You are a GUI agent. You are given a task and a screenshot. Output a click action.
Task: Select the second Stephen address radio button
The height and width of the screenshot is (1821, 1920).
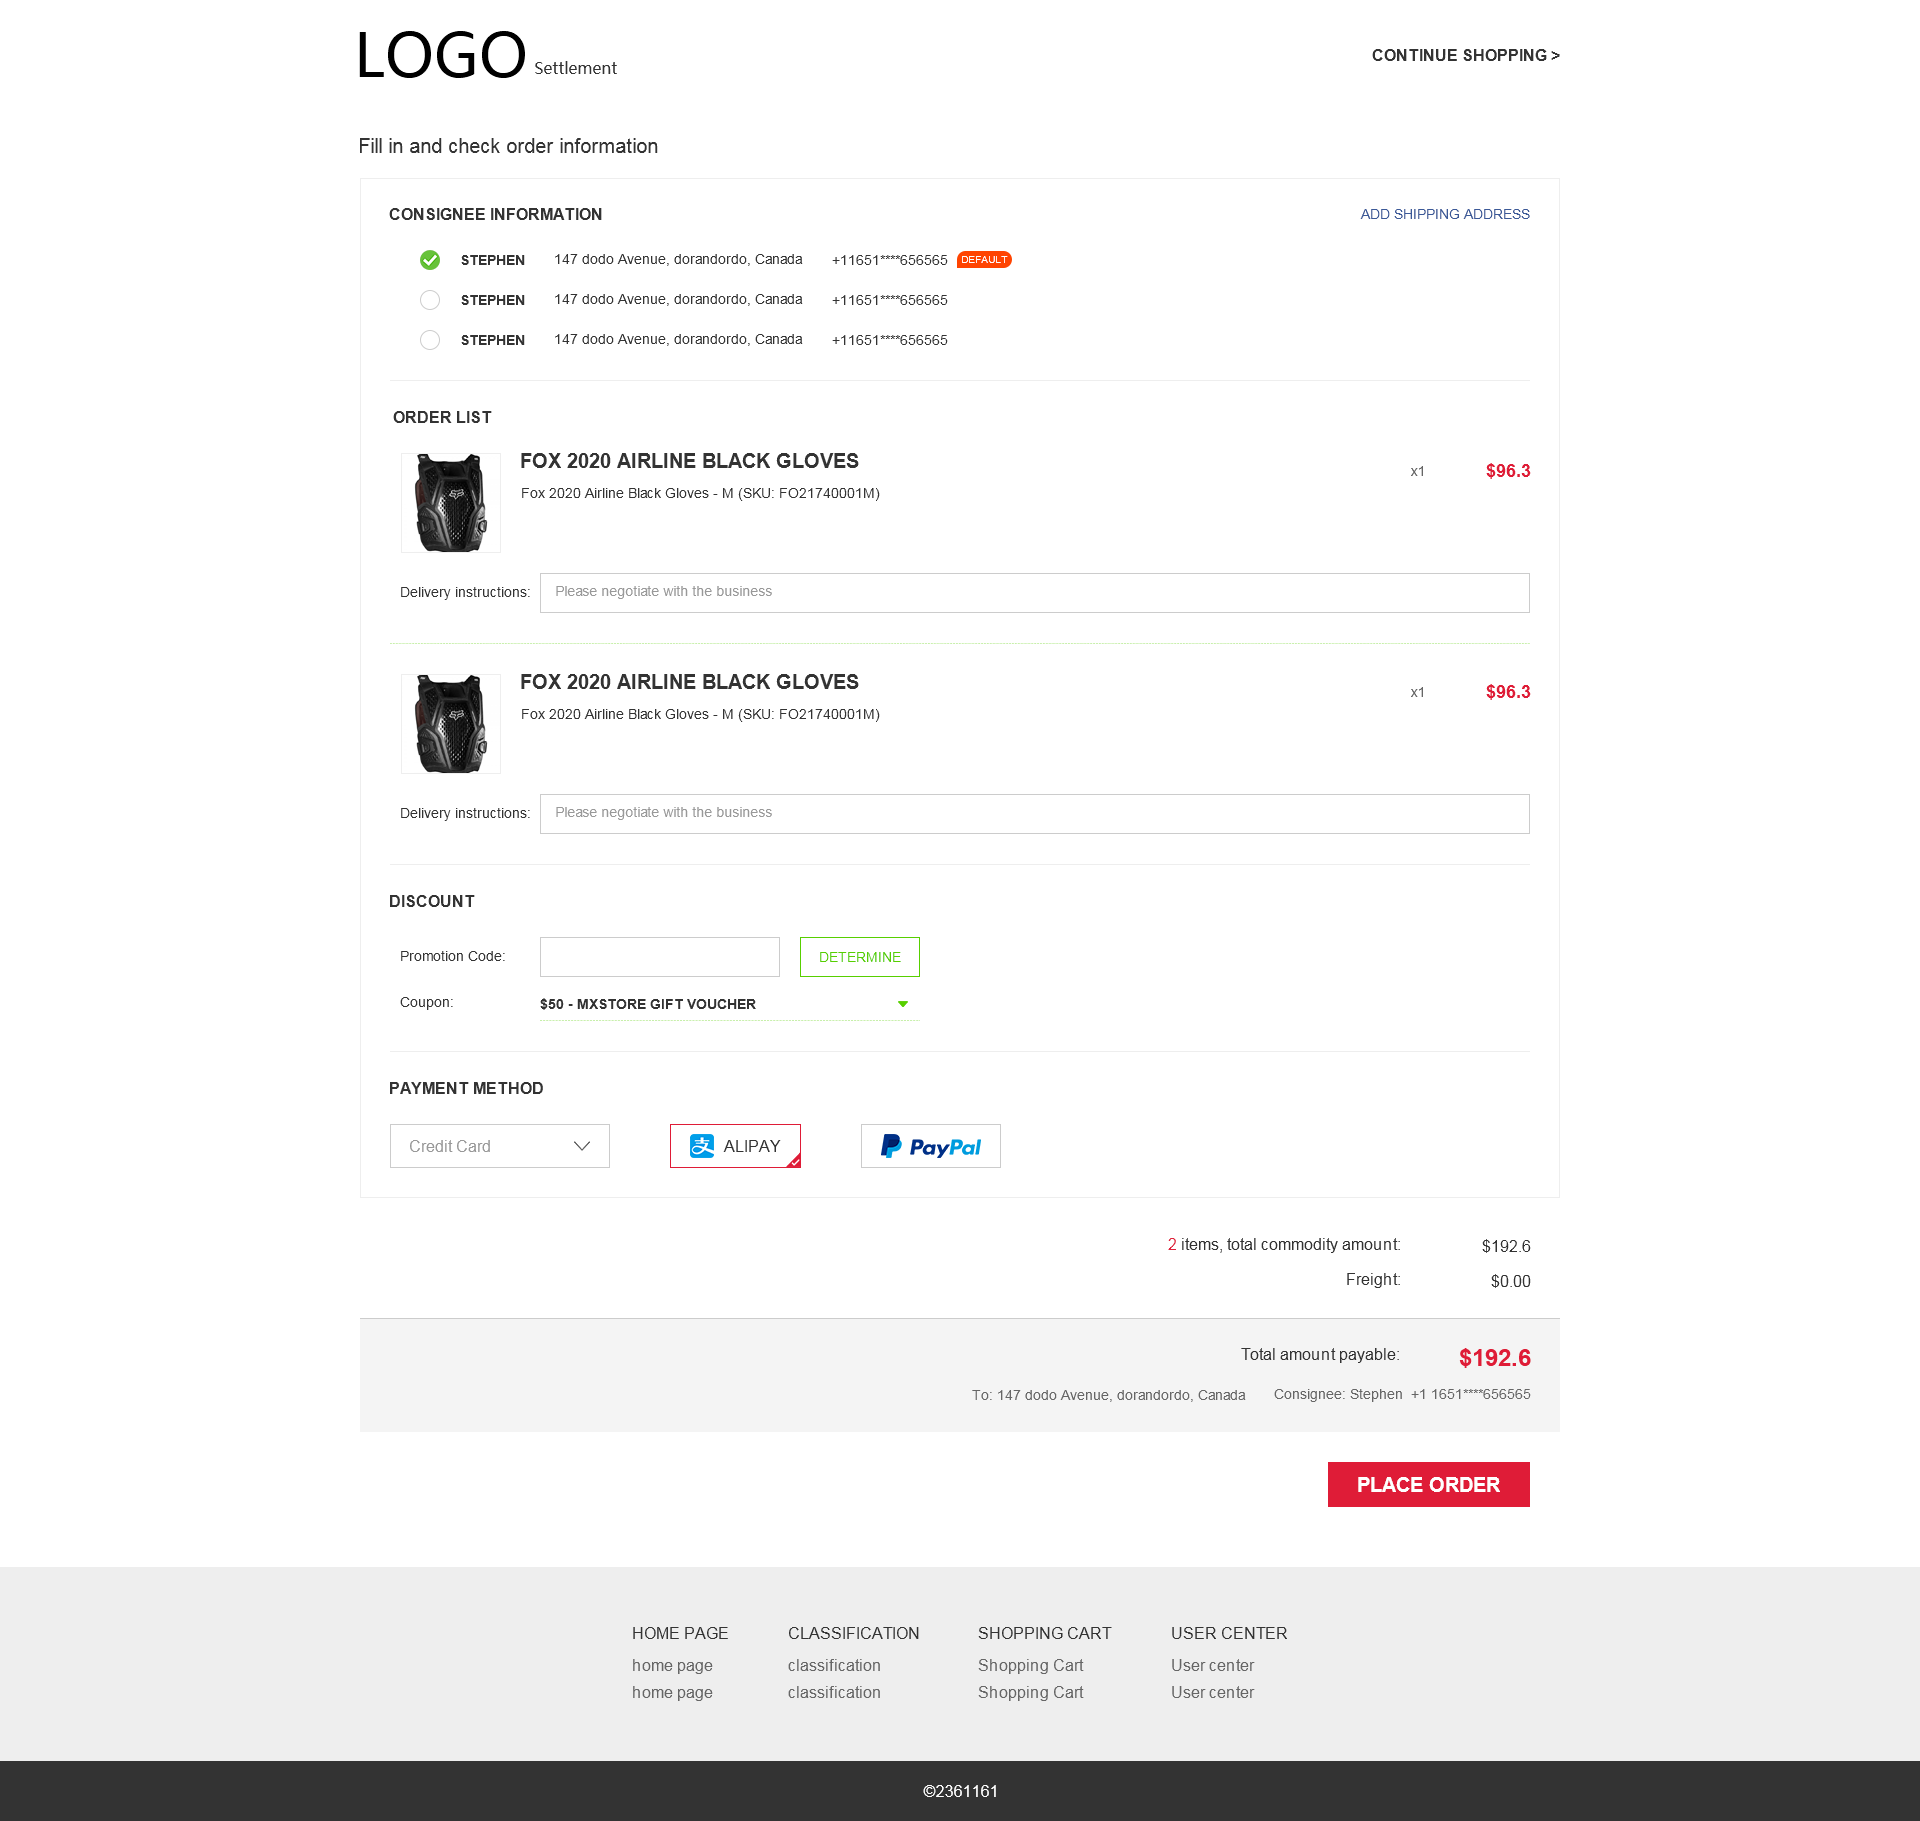(x=430, y=300)
